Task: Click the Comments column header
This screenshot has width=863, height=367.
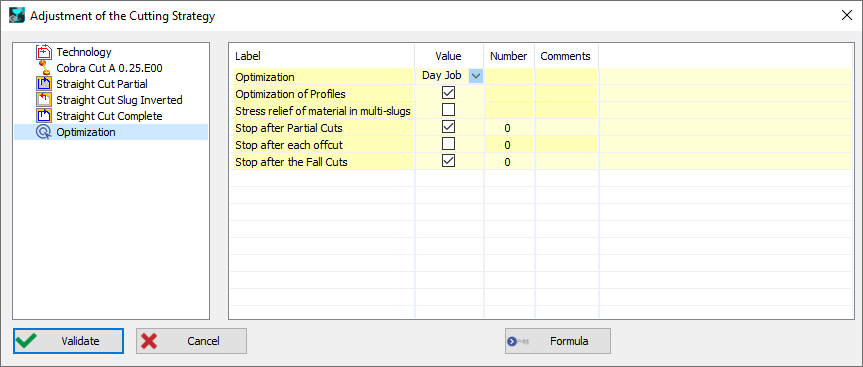Action: click(566, 56)
